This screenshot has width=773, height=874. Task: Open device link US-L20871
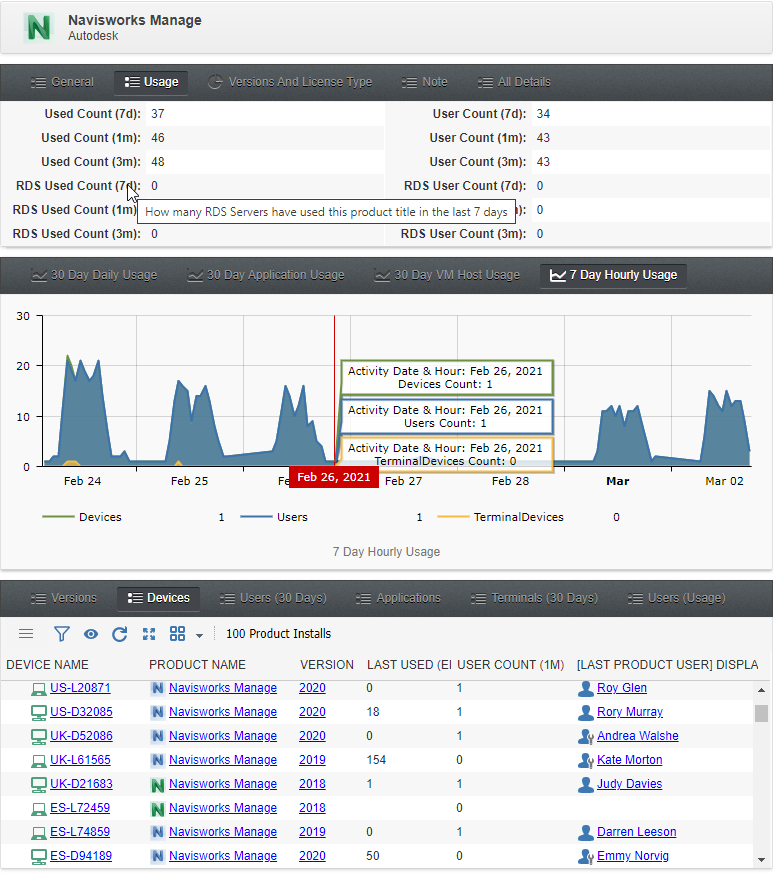pyautogui.click(x=80, y=688)
